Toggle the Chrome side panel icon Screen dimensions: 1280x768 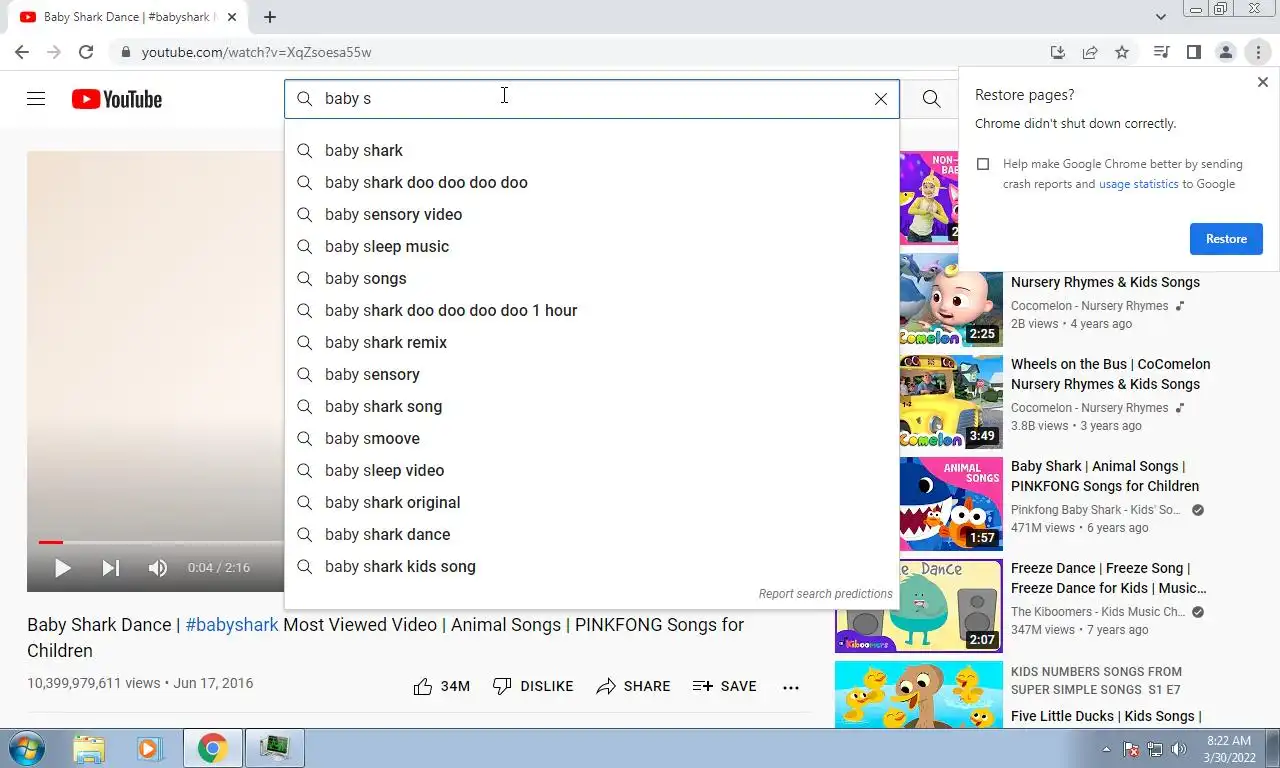(x=1193, y=52)
